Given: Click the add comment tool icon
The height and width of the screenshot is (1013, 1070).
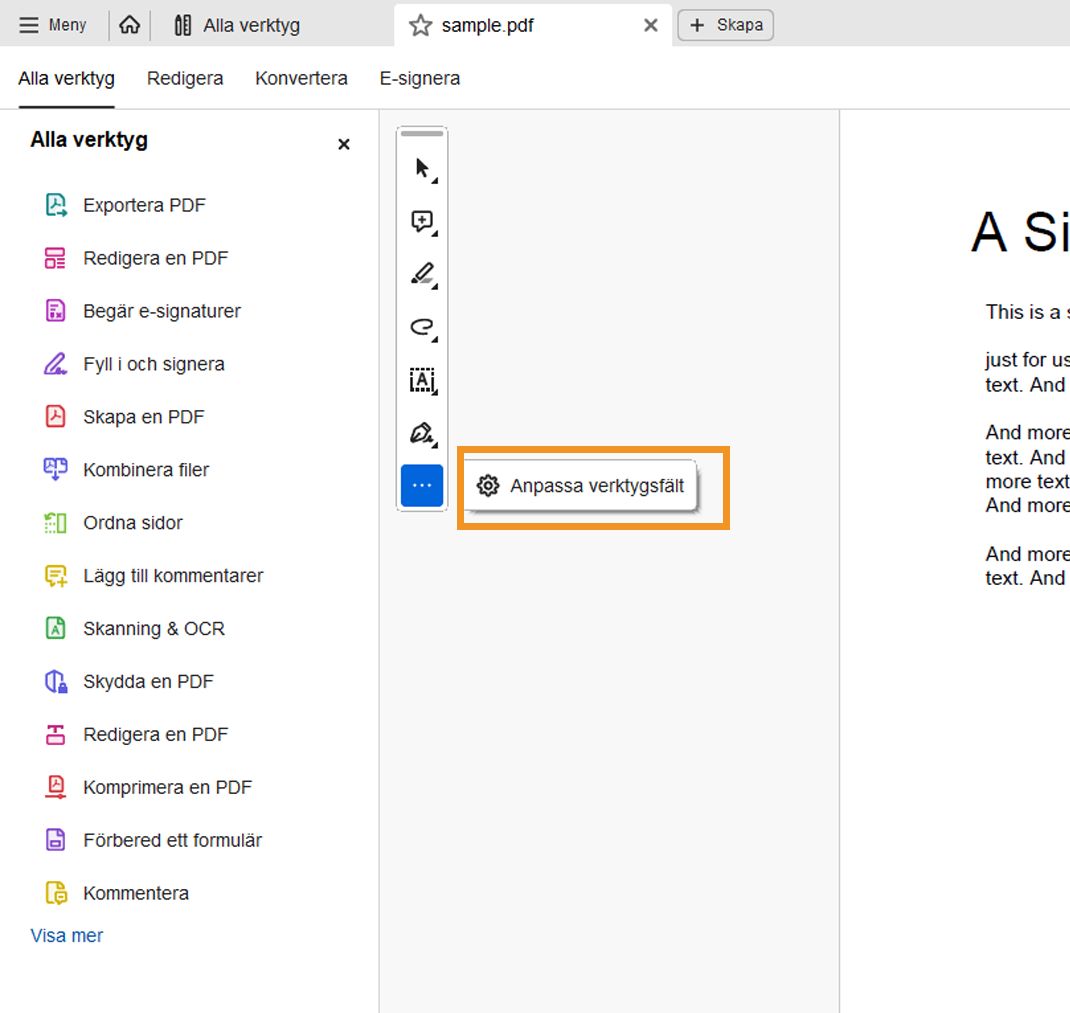Looking at the screenshot, I should [422, 221].
